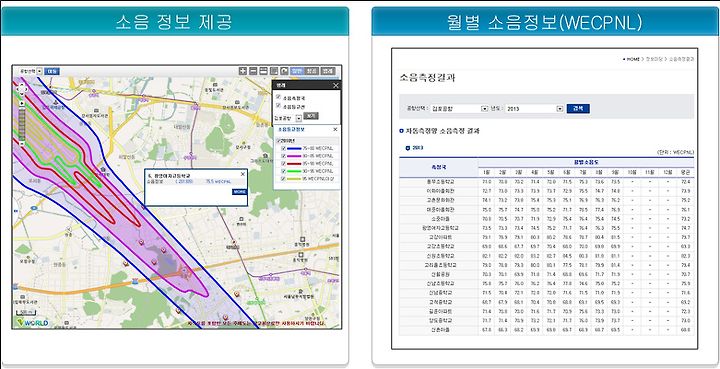Screen dimensions: 720x369
Task: Expand the 2013 section icon above the table
Action: click(x=407, y=148)
